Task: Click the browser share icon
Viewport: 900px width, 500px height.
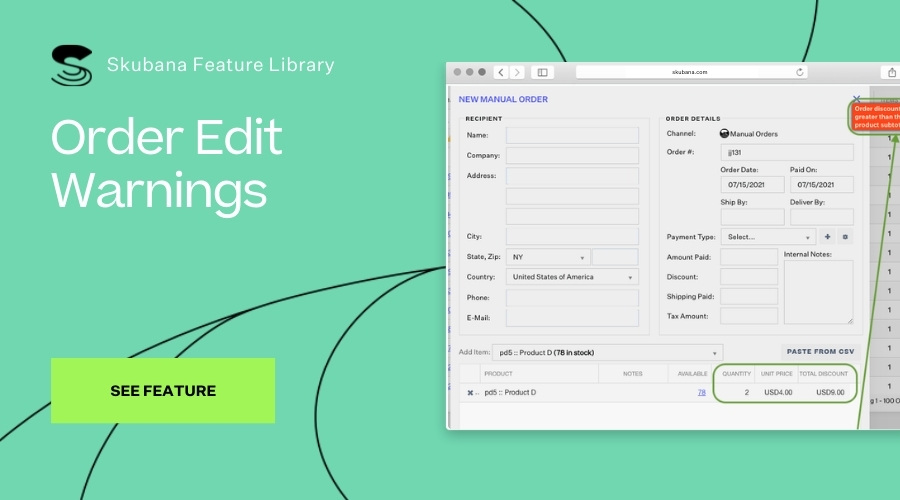Action: click(x=891, y=72)
